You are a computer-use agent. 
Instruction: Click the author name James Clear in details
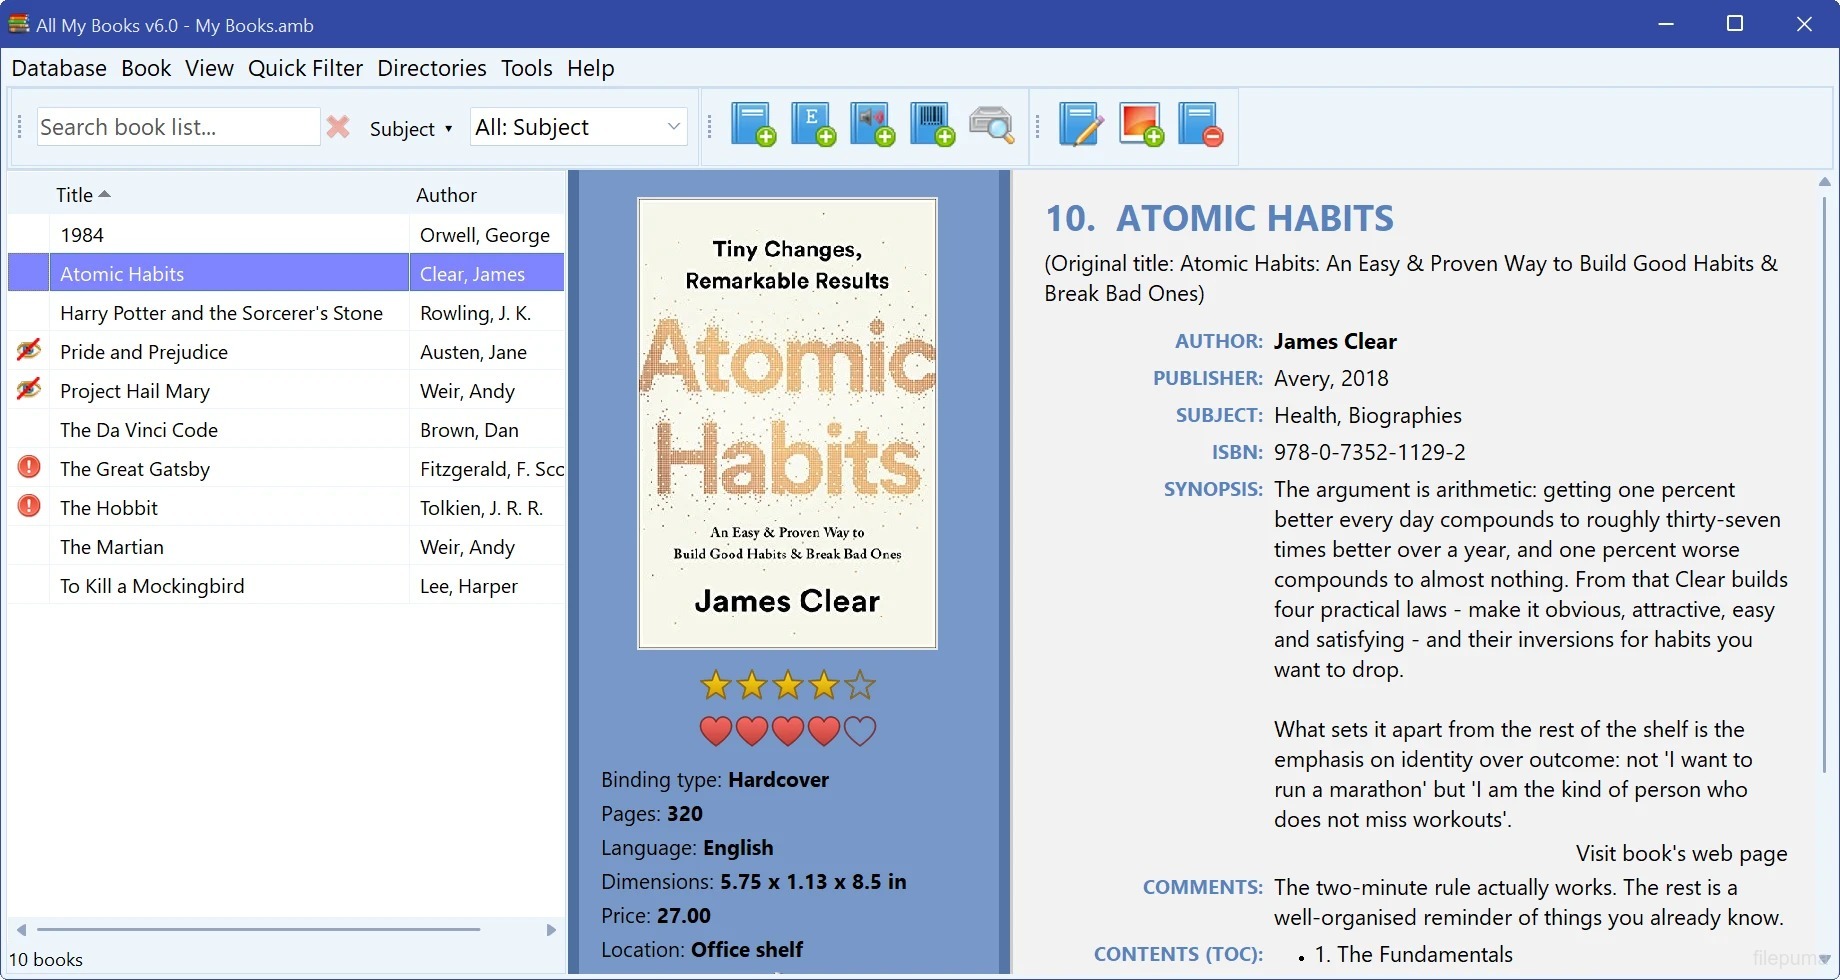(x=1335, y=341)
